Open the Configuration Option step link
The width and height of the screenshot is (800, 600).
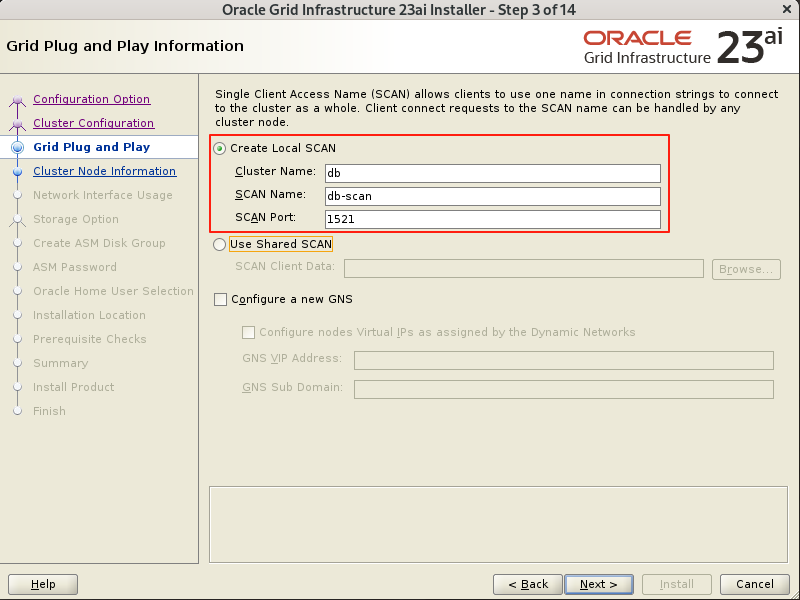pos(91,99)
